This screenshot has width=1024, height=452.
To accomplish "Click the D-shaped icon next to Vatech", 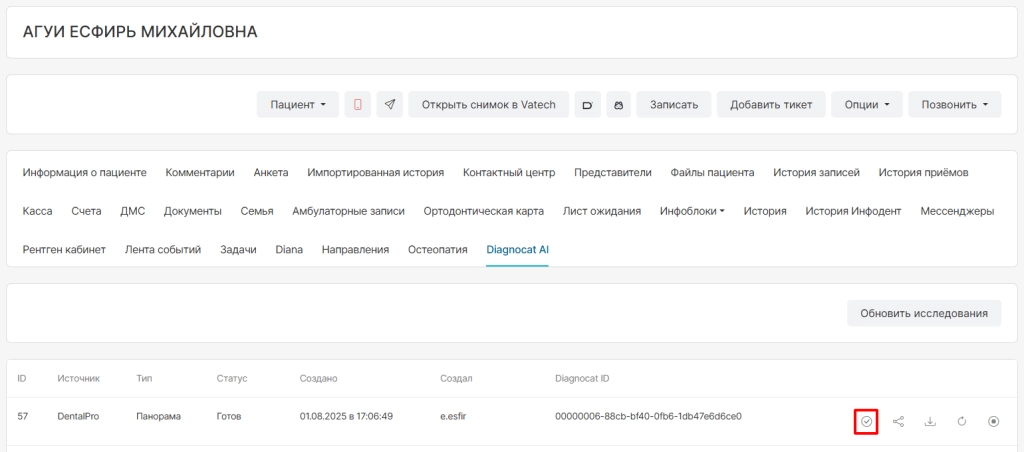I will (x=588, y=105).
